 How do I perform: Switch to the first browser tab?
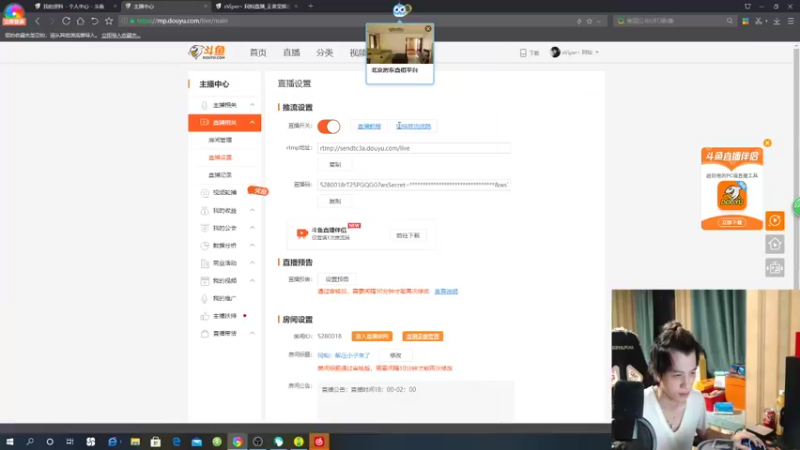[74, 6]
